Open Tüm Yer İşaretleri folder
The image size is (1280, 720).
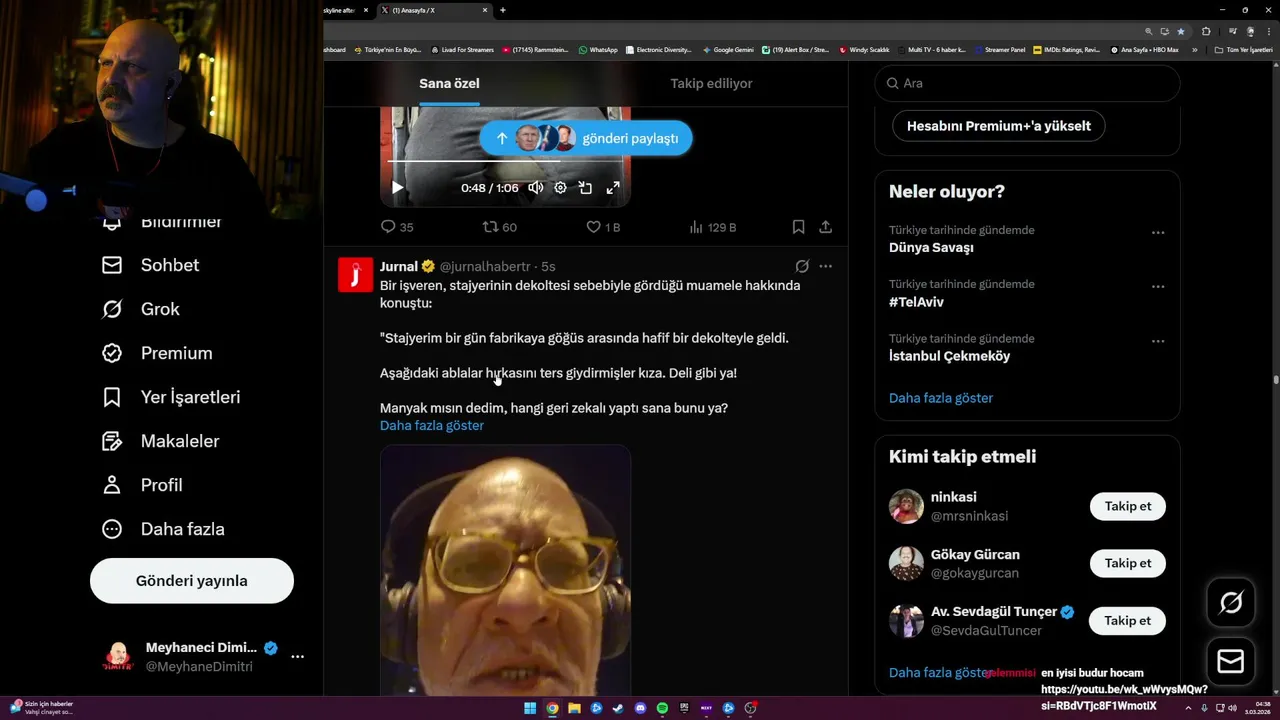tap(1243, 49)
